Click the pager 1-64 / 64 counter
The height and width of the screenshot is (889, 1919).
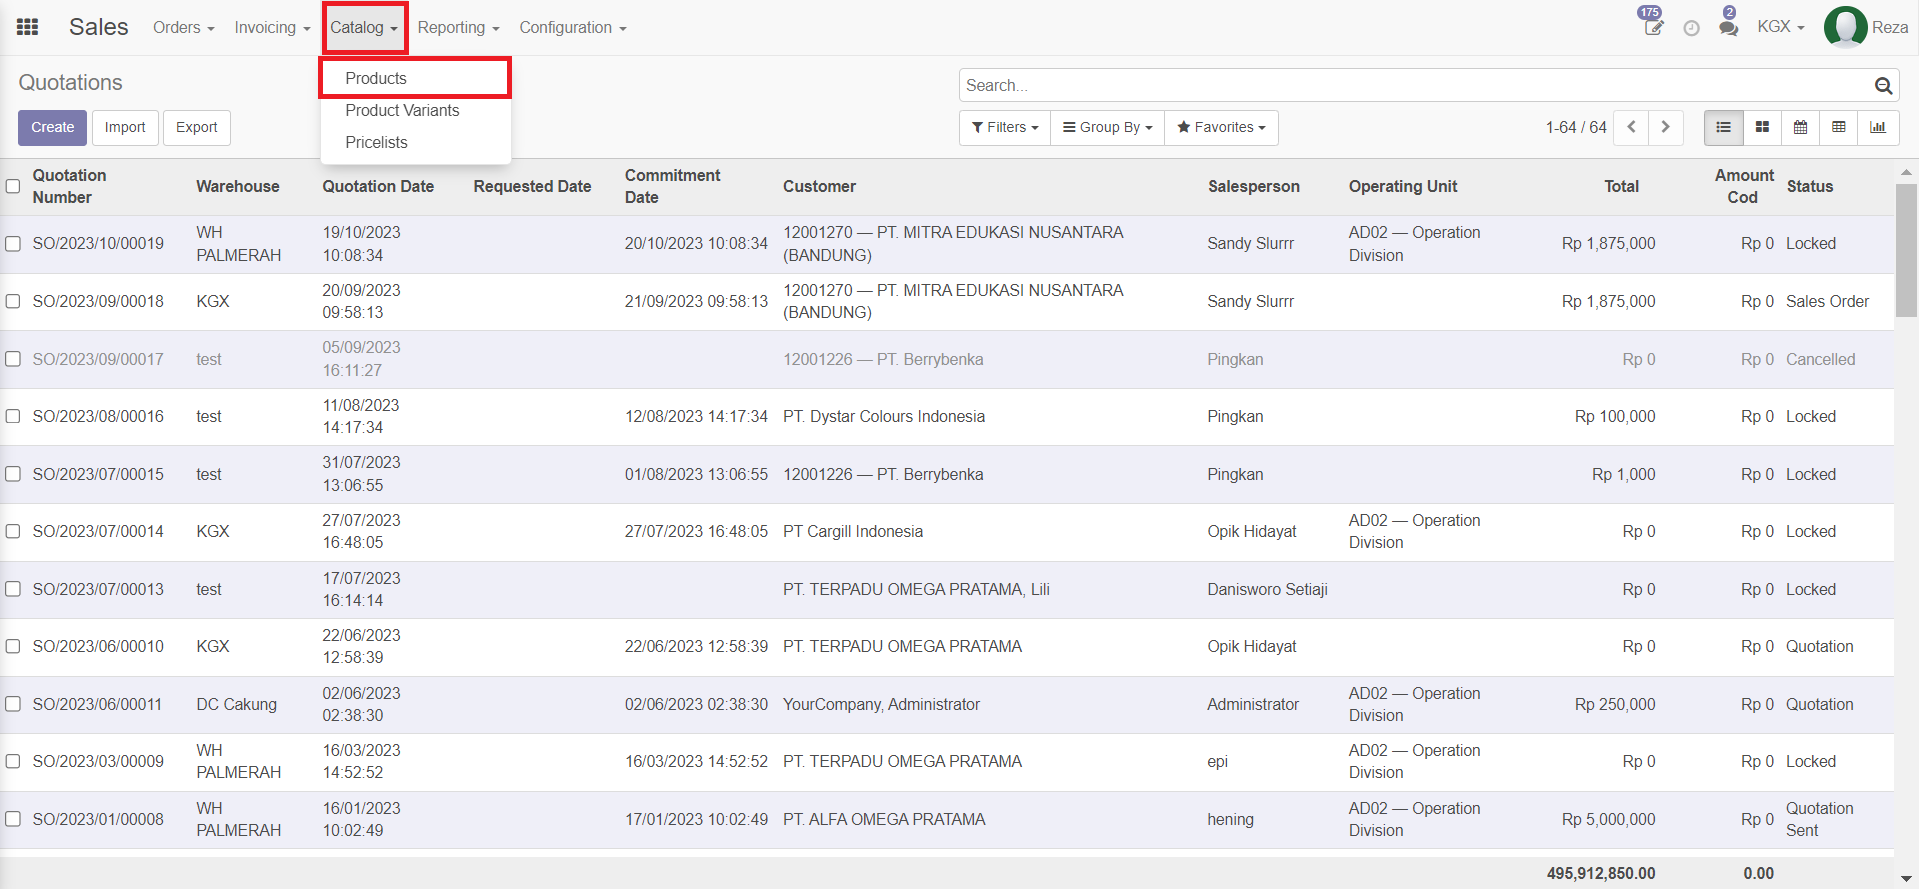tap(1576, 128)
